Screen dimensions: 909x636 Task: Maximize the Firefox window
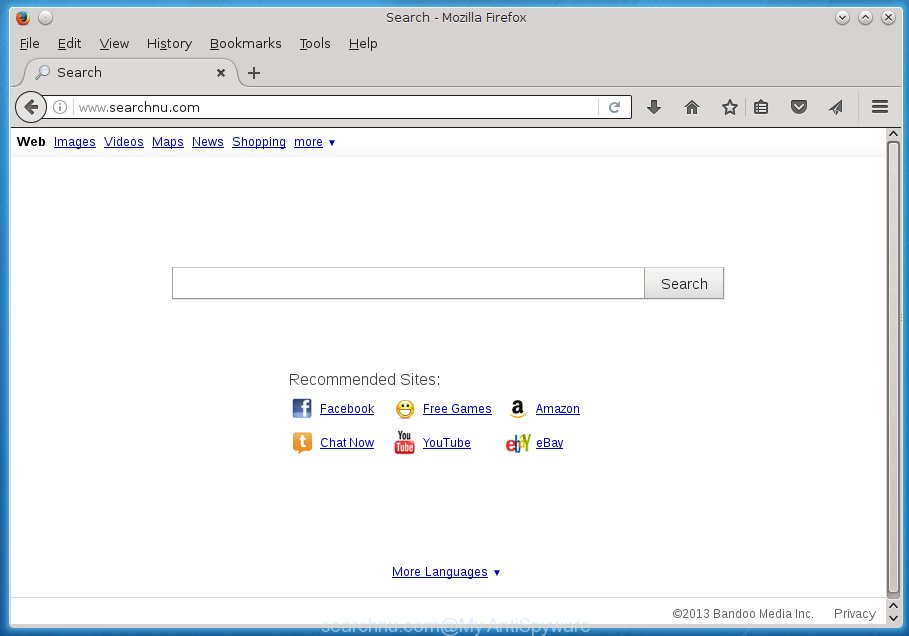(865, 18)
